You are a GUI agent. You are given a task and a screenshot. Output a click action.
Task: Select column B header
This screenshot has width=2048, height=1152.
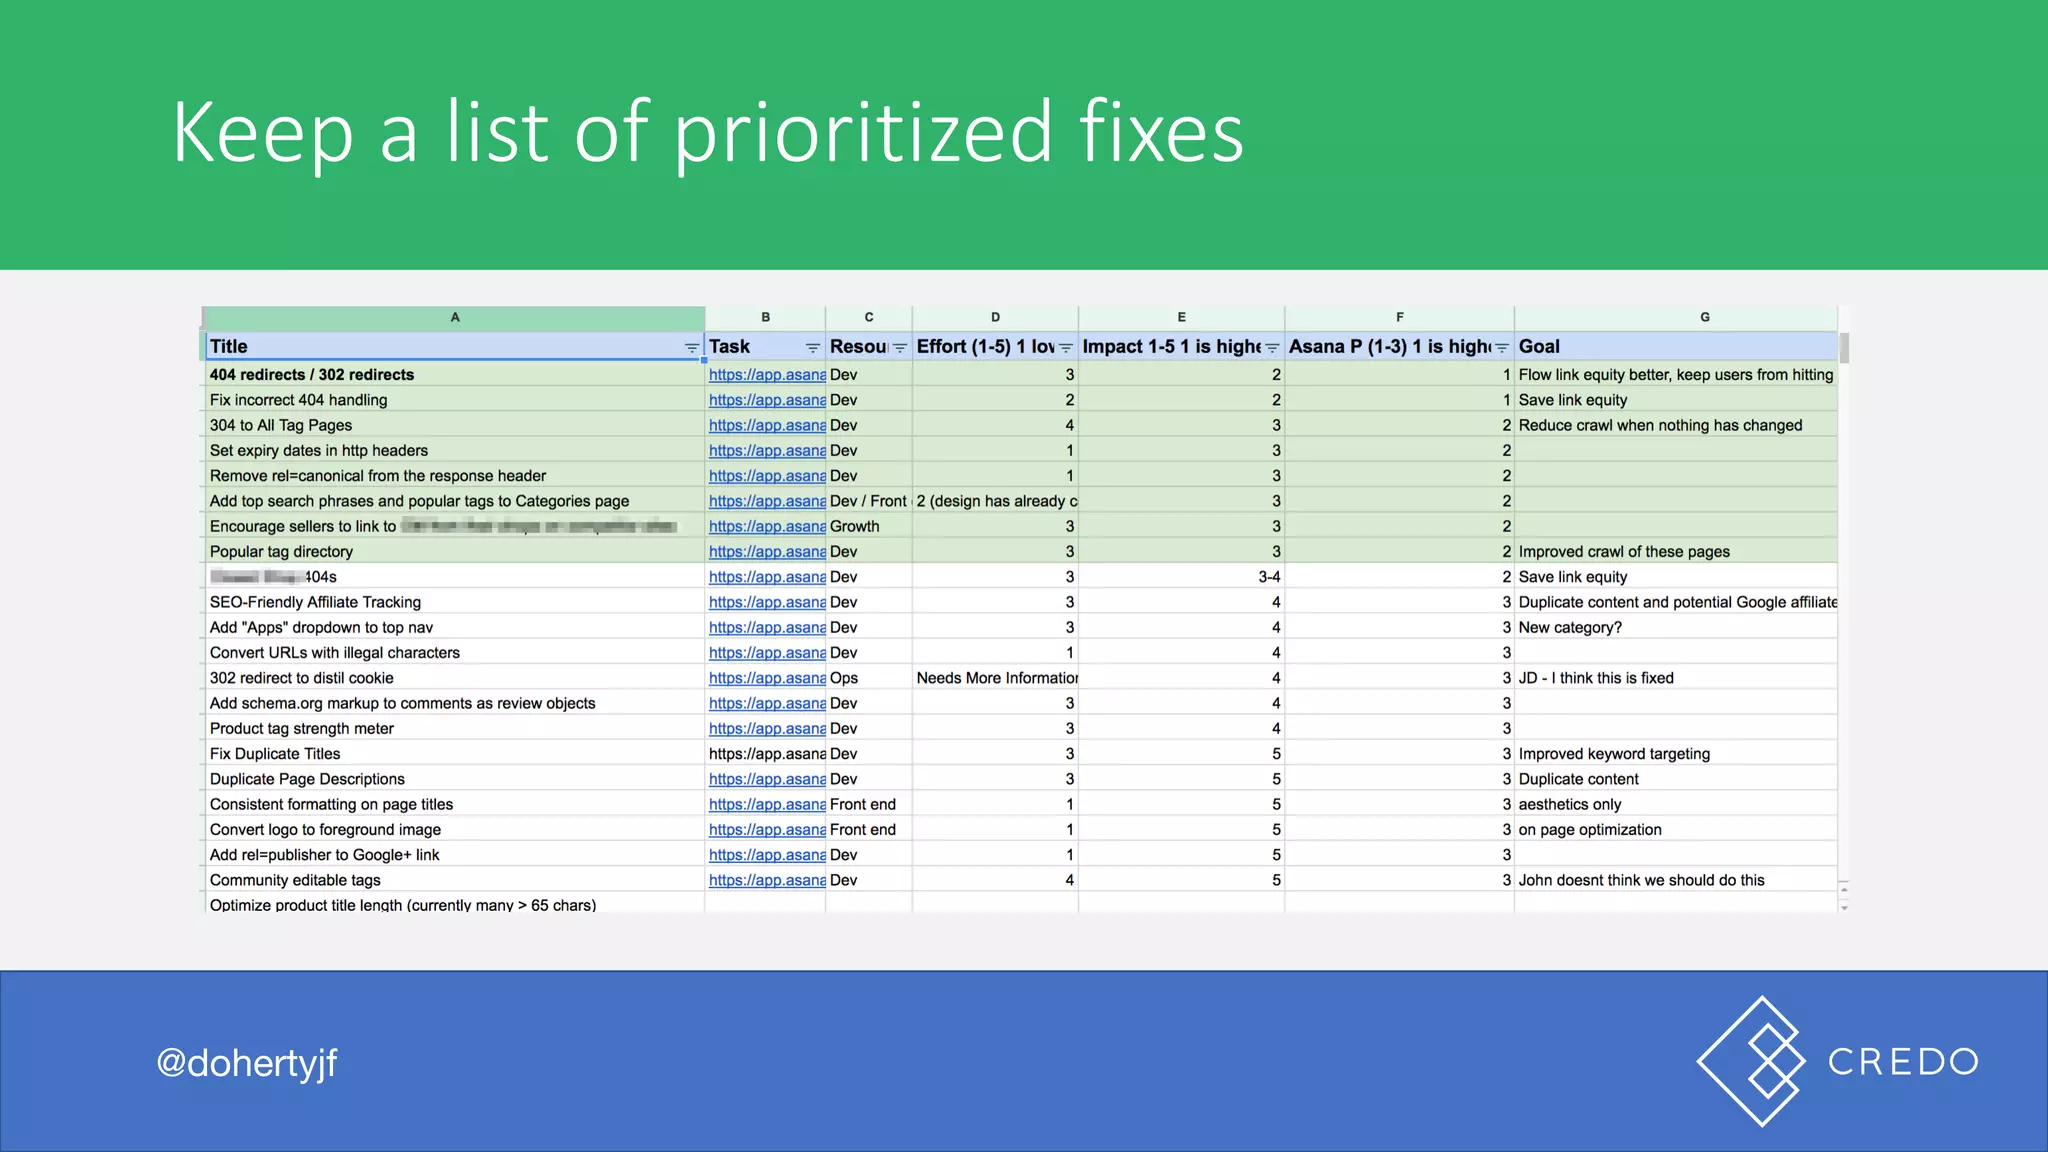tap(765, 318)
